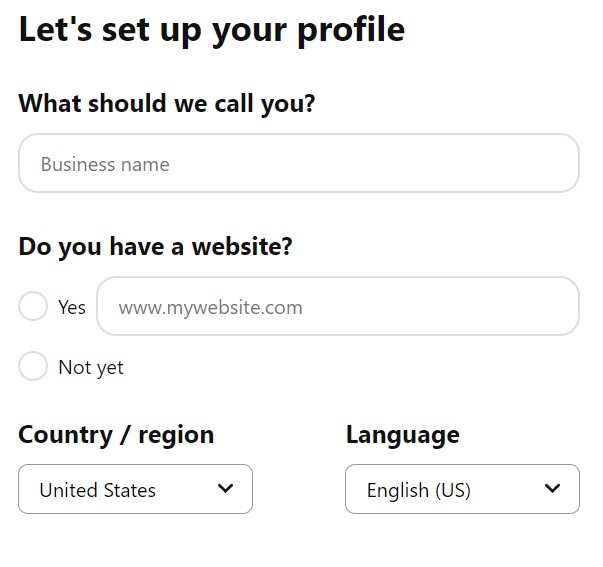Open the Language dropdown

462,489
